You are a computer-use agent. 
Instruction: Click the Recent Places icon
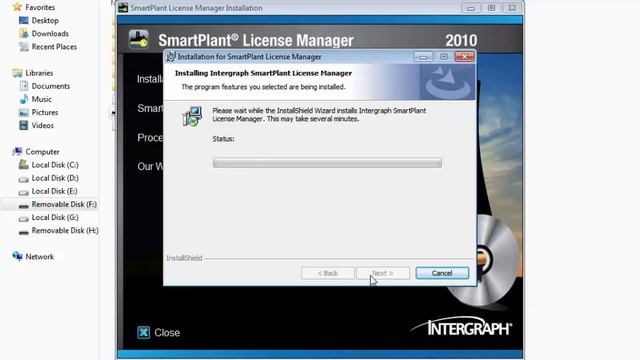point(24,47)
